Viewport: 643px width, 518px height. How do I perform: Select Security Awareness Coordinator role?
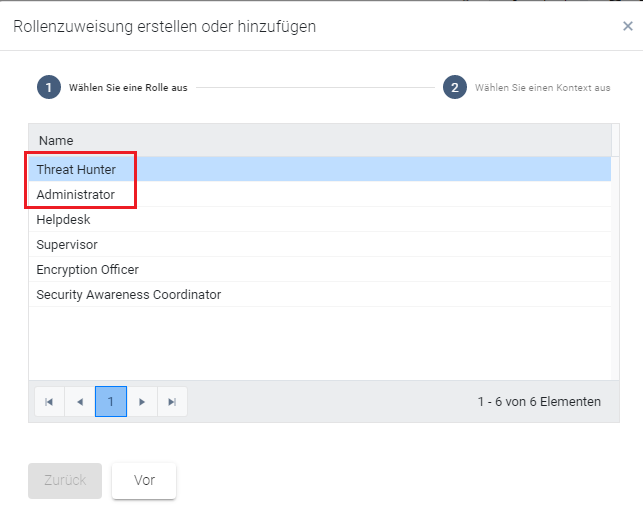129,295
